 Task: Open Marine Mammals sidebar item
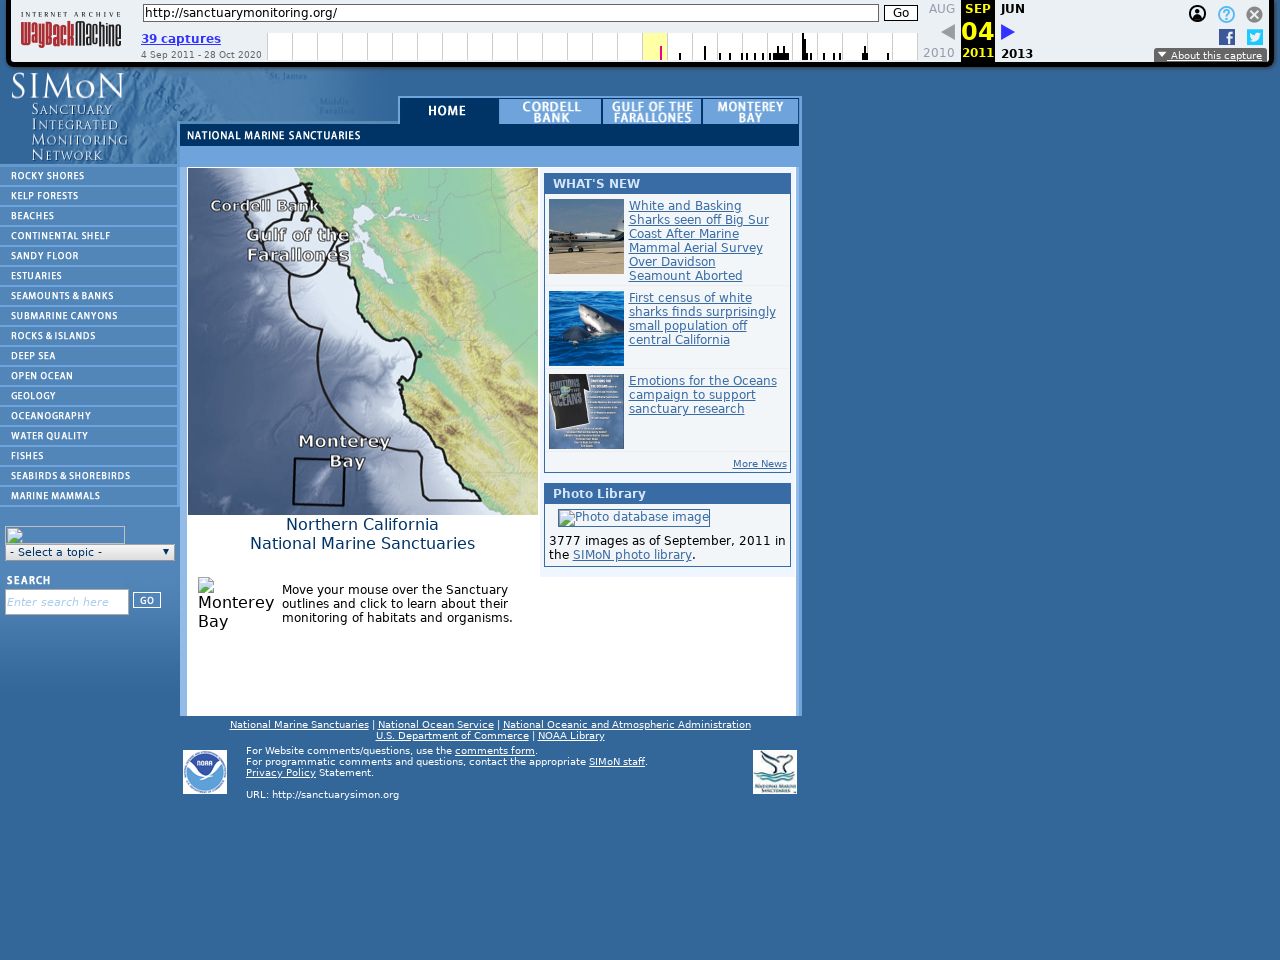coord(56,496)
